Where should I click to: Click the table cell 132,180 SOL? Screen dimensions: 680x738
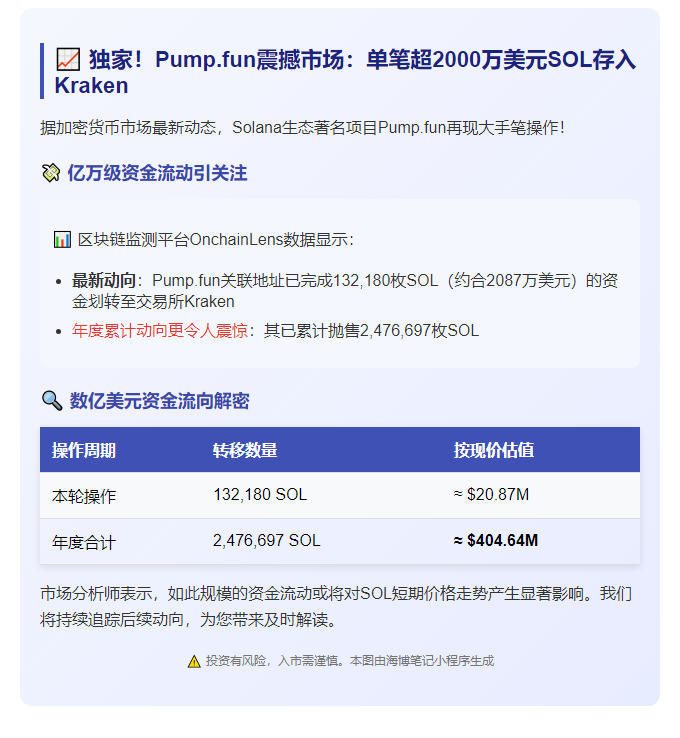pyautogui.click(x=260, y=495)
